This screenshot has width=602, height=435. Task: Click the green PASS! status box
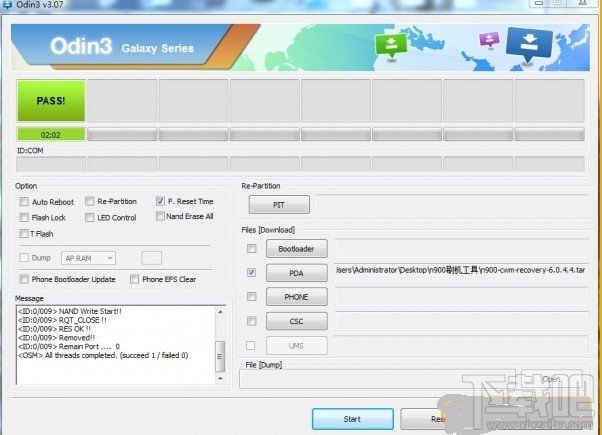coord(51,101)
